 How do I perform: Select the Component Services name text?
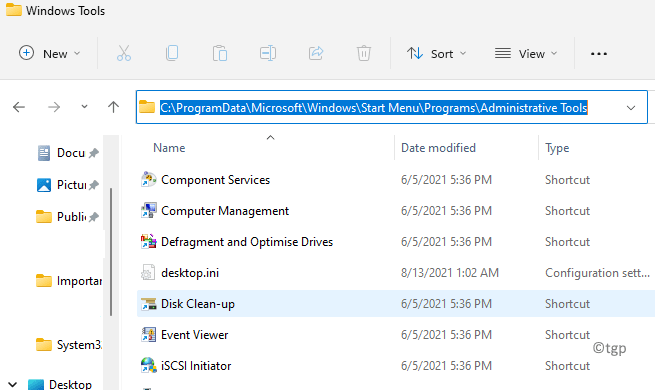pyautogui.click(x=216, y=180)
